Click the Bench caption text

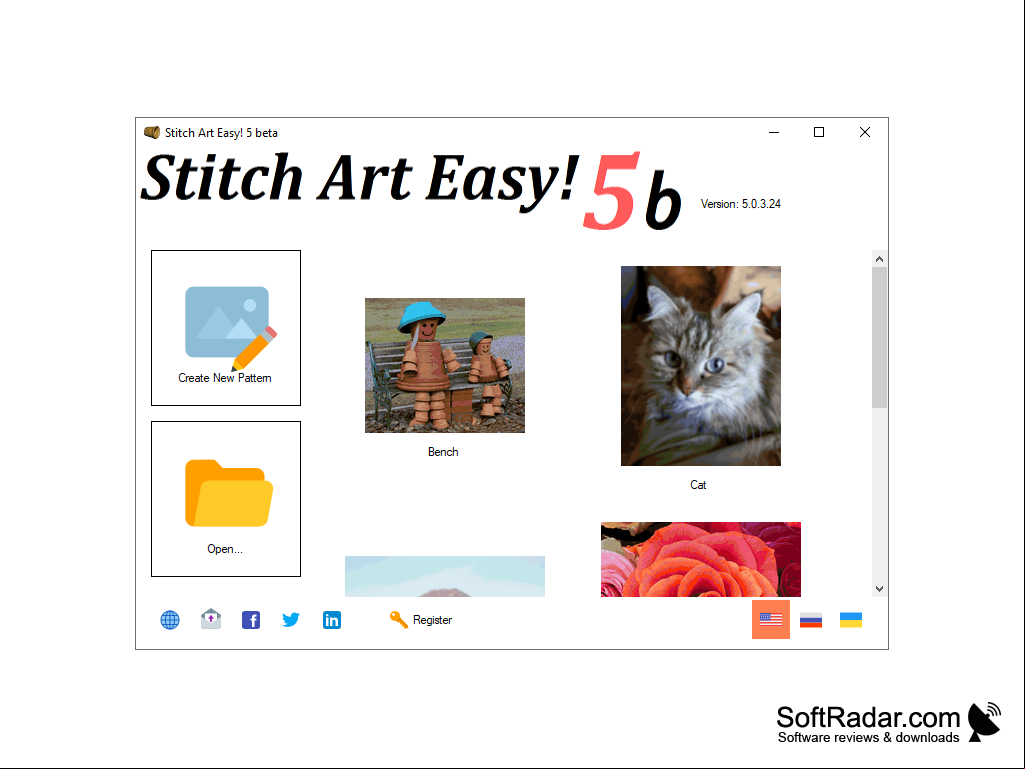click(443, 452)
